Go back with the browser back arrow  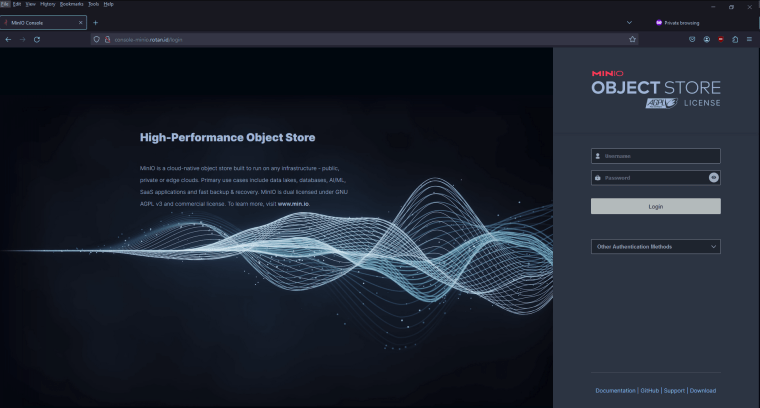tap(8, 40)
